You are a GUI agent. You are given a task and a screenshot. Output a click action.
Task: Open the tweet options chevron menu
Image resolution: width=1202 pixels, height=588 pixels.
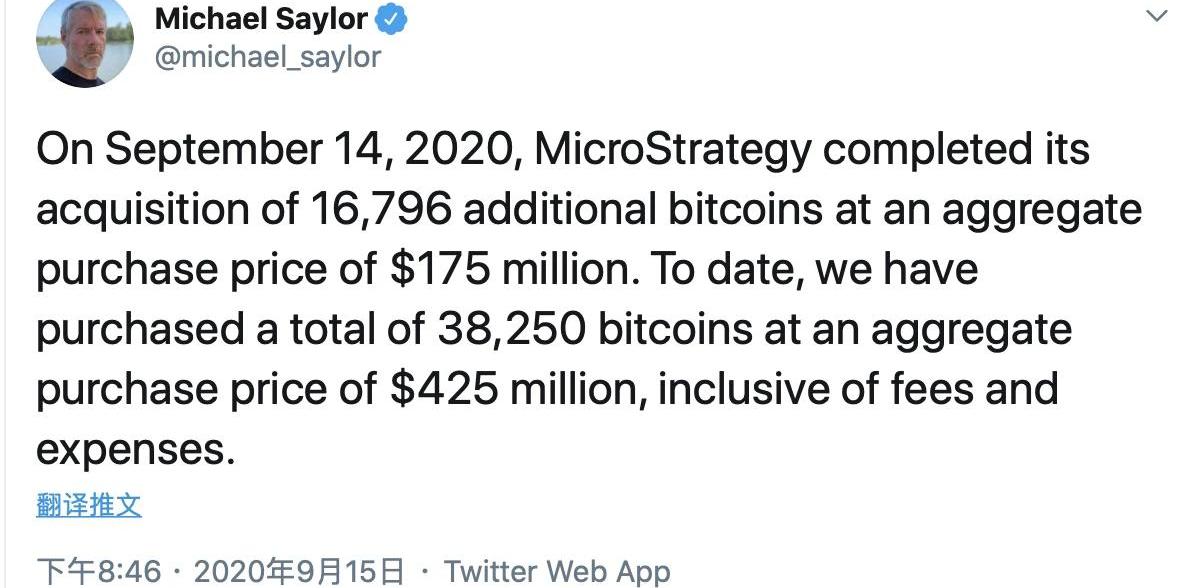(1155, 17)
